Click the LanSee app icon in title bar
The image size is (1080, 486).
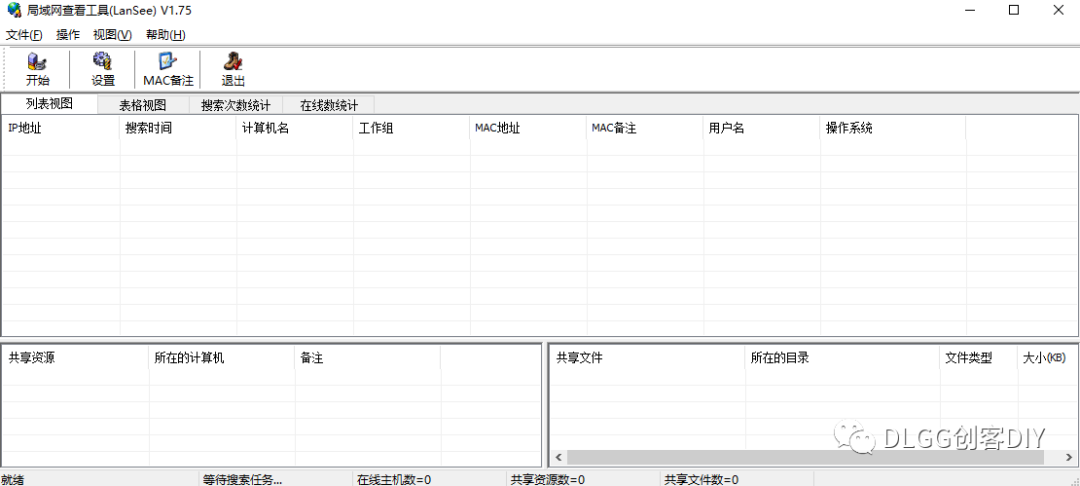14,10
